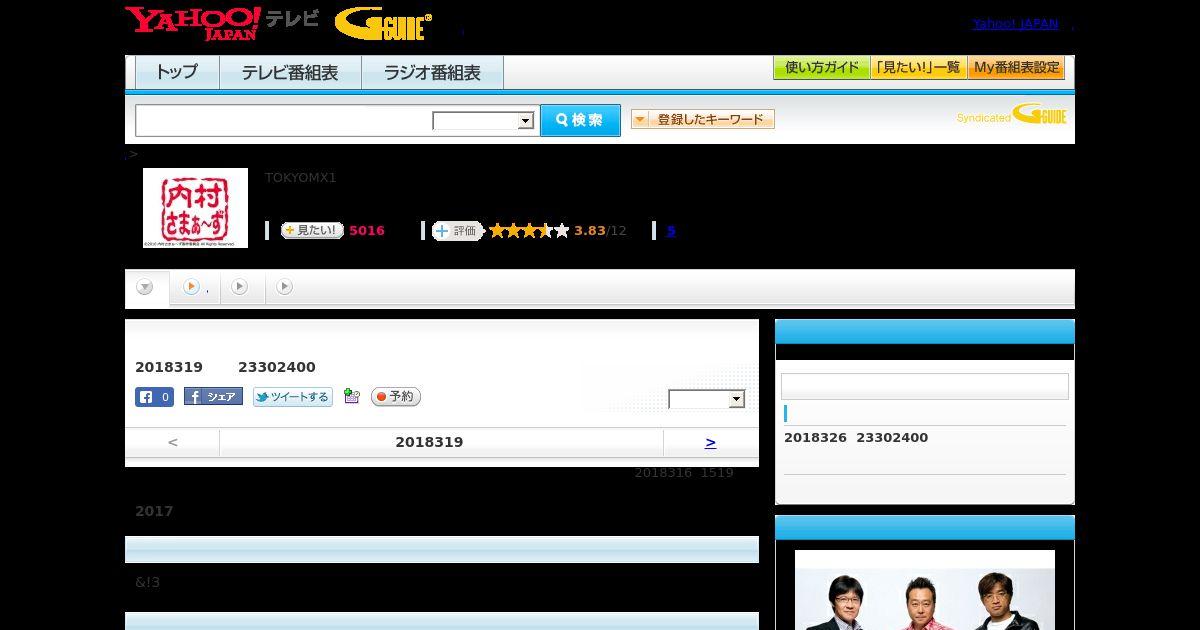Click the ツイートする Twitter button
The image size is (1200, 630).
(293, 397)
